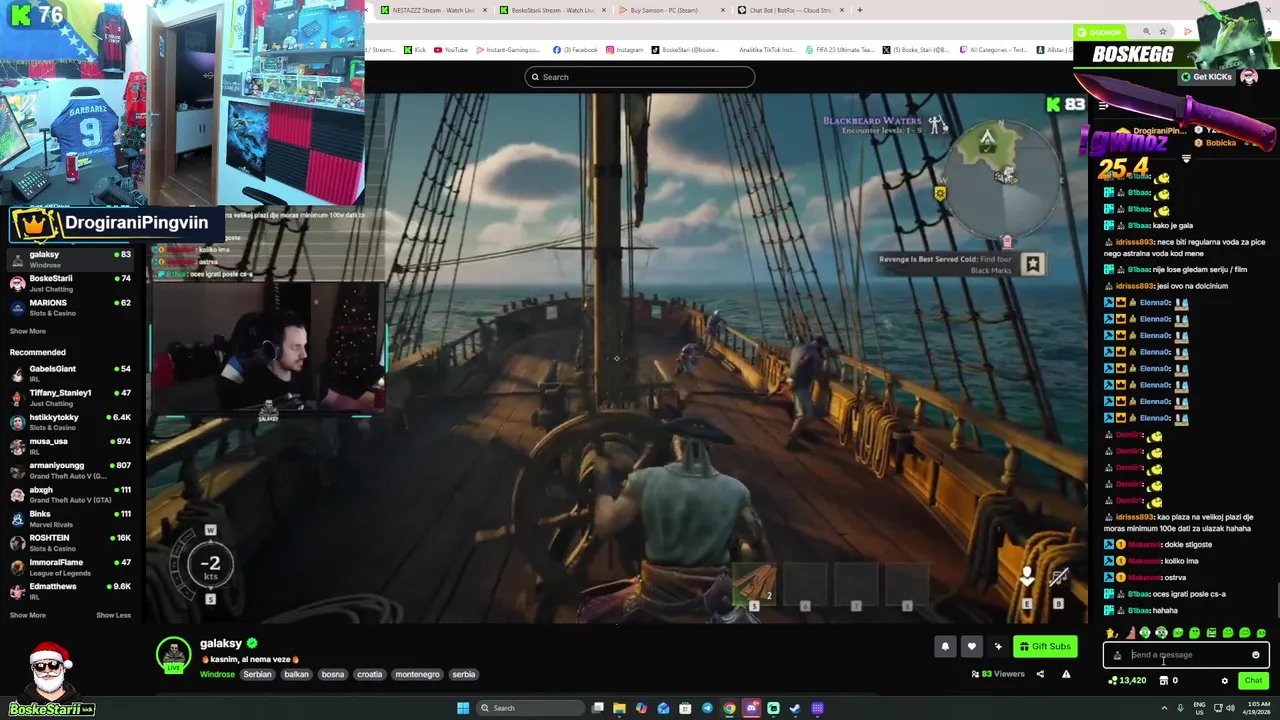The image size is (1280, 720).
Task: Click the heart follow icon
Action: (971, 646)
